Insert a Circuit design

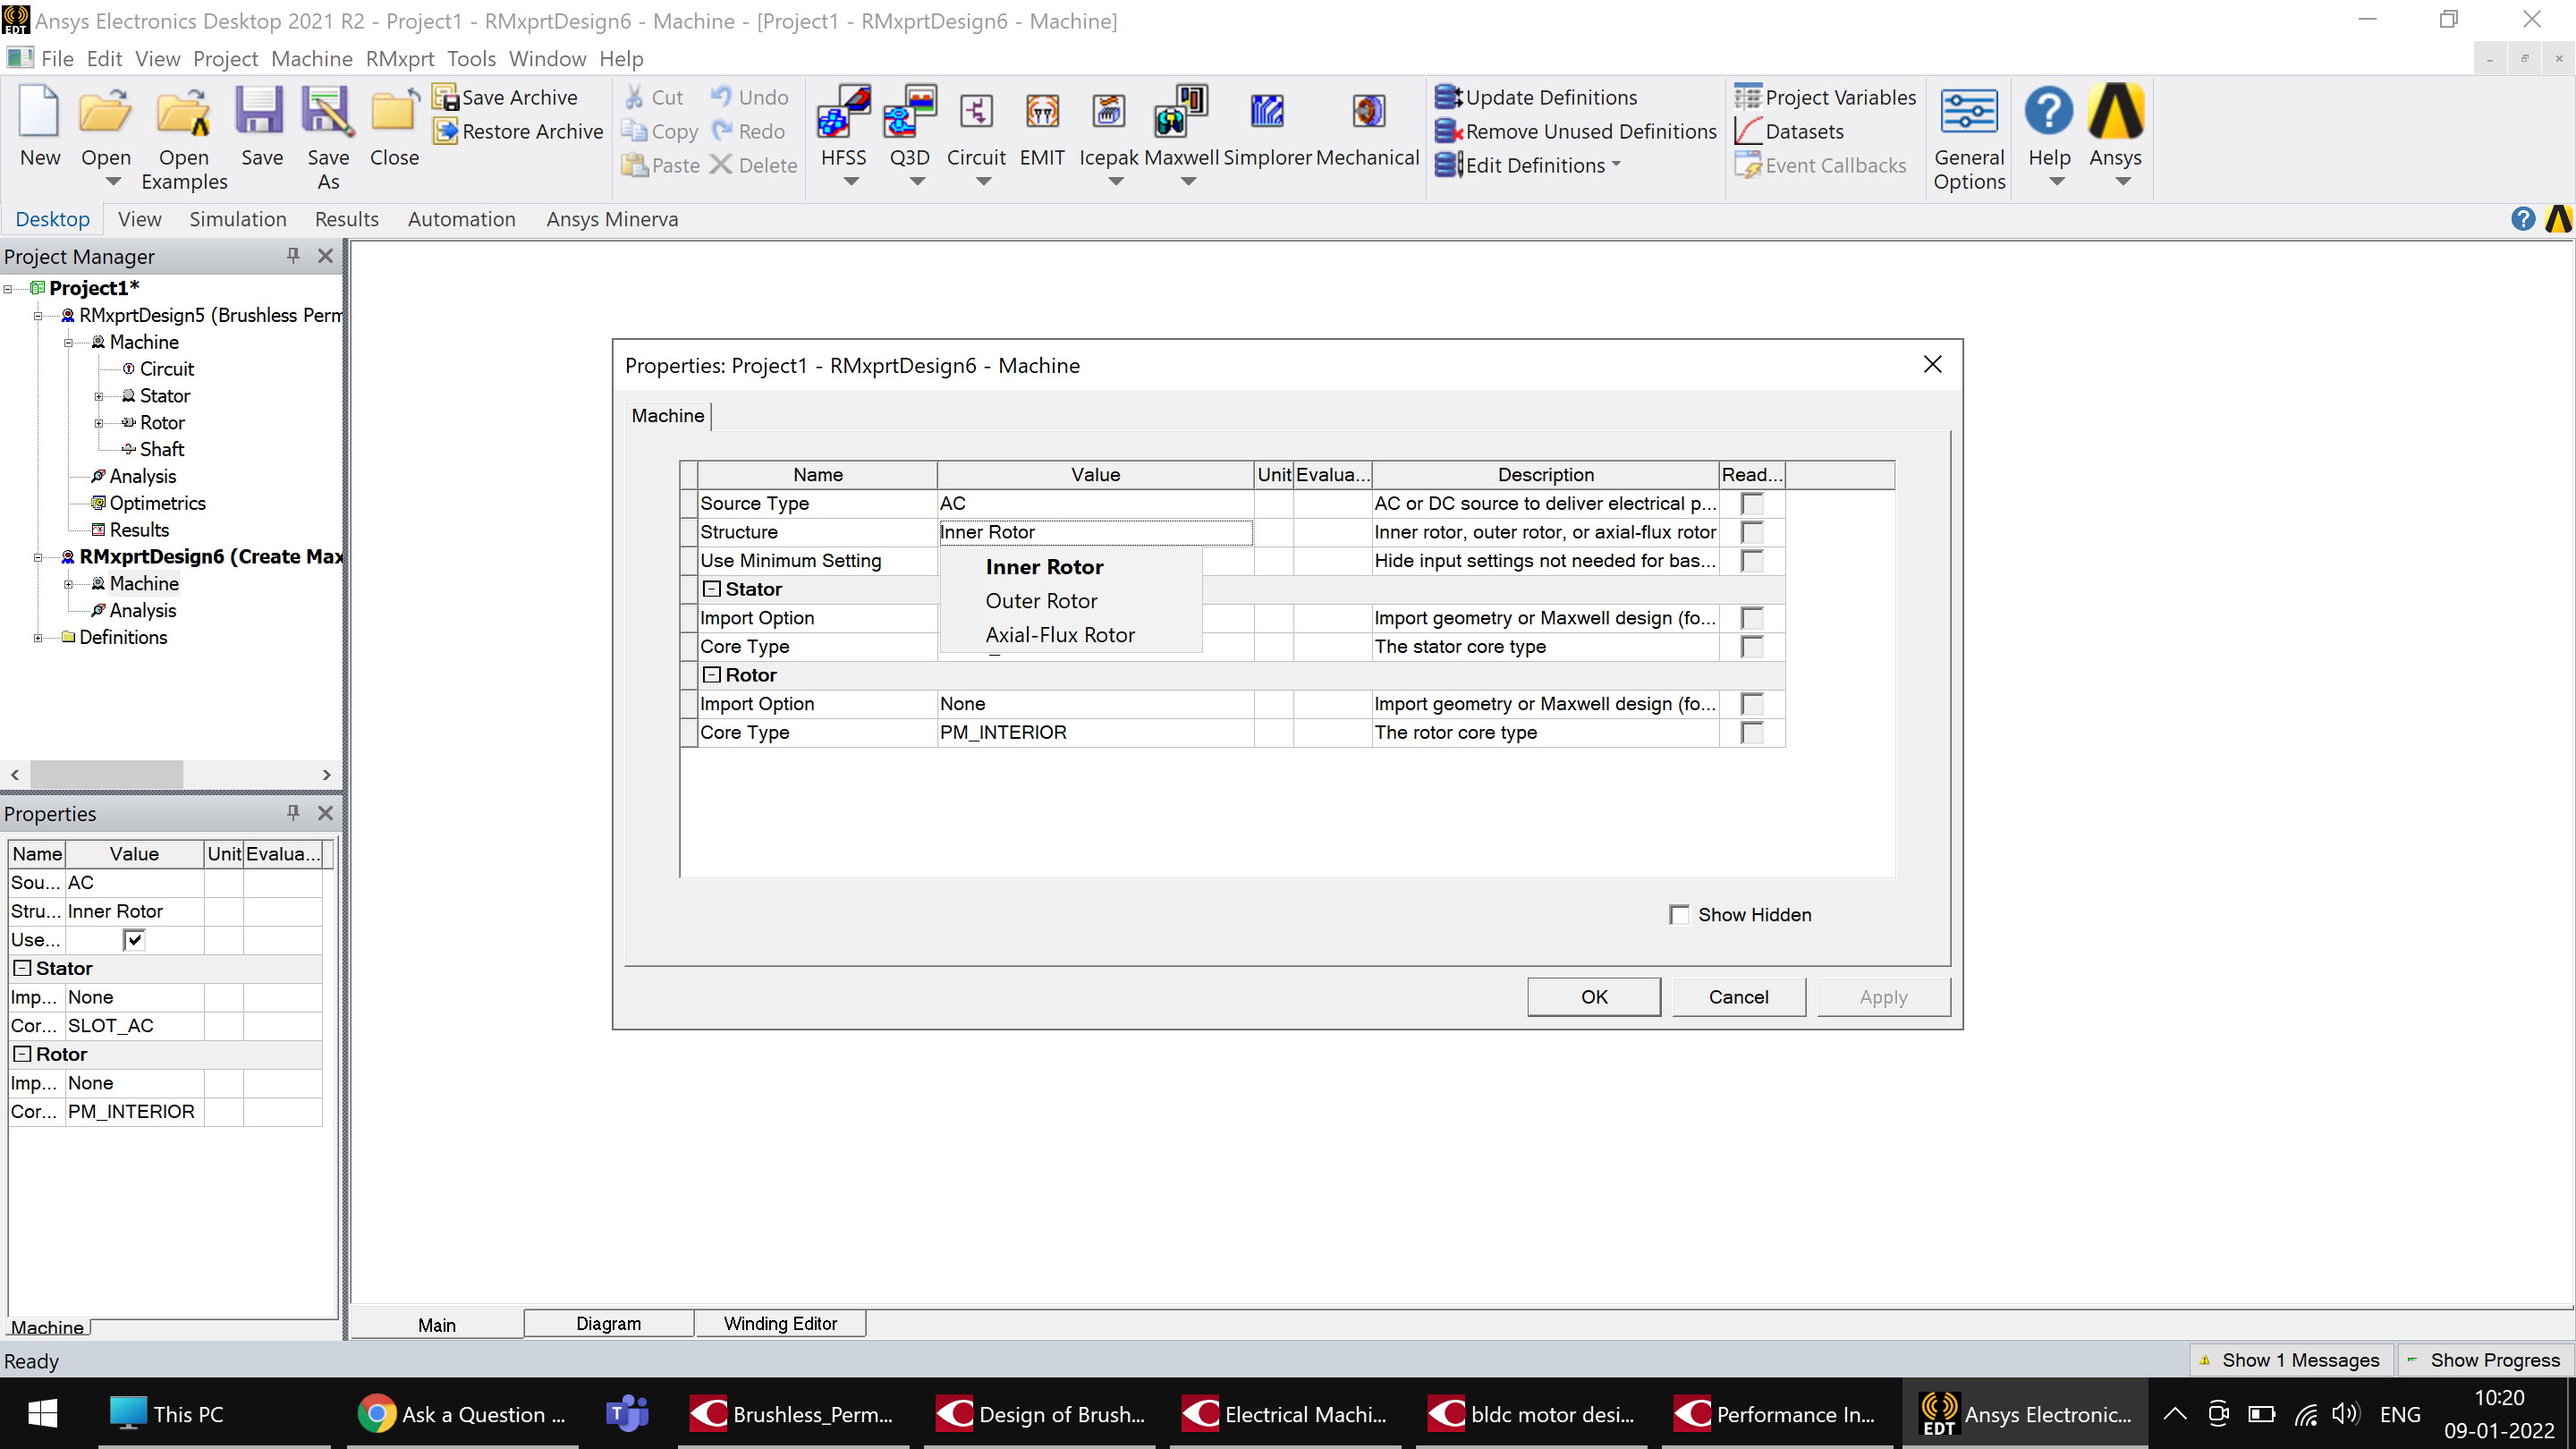tap(976, 126)
